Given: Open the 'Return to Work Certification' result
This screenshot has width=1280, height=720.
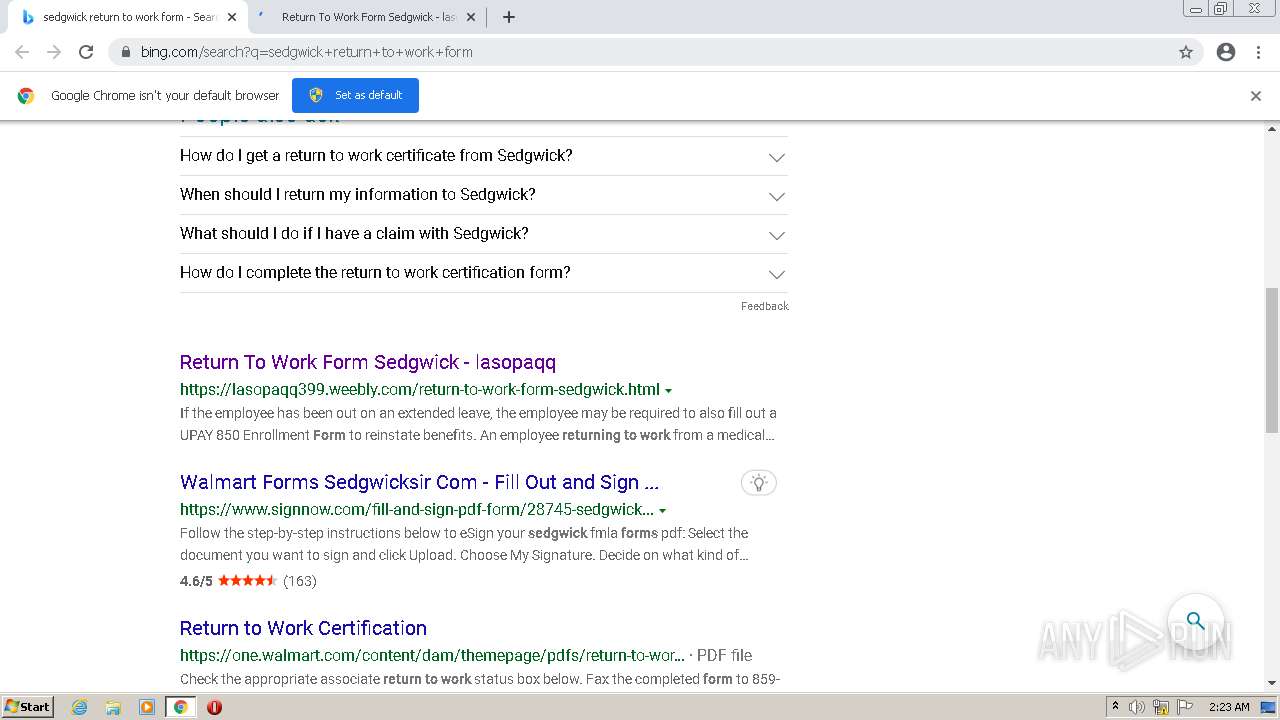Looking at the screenshot, I should [x=303, y=628].
